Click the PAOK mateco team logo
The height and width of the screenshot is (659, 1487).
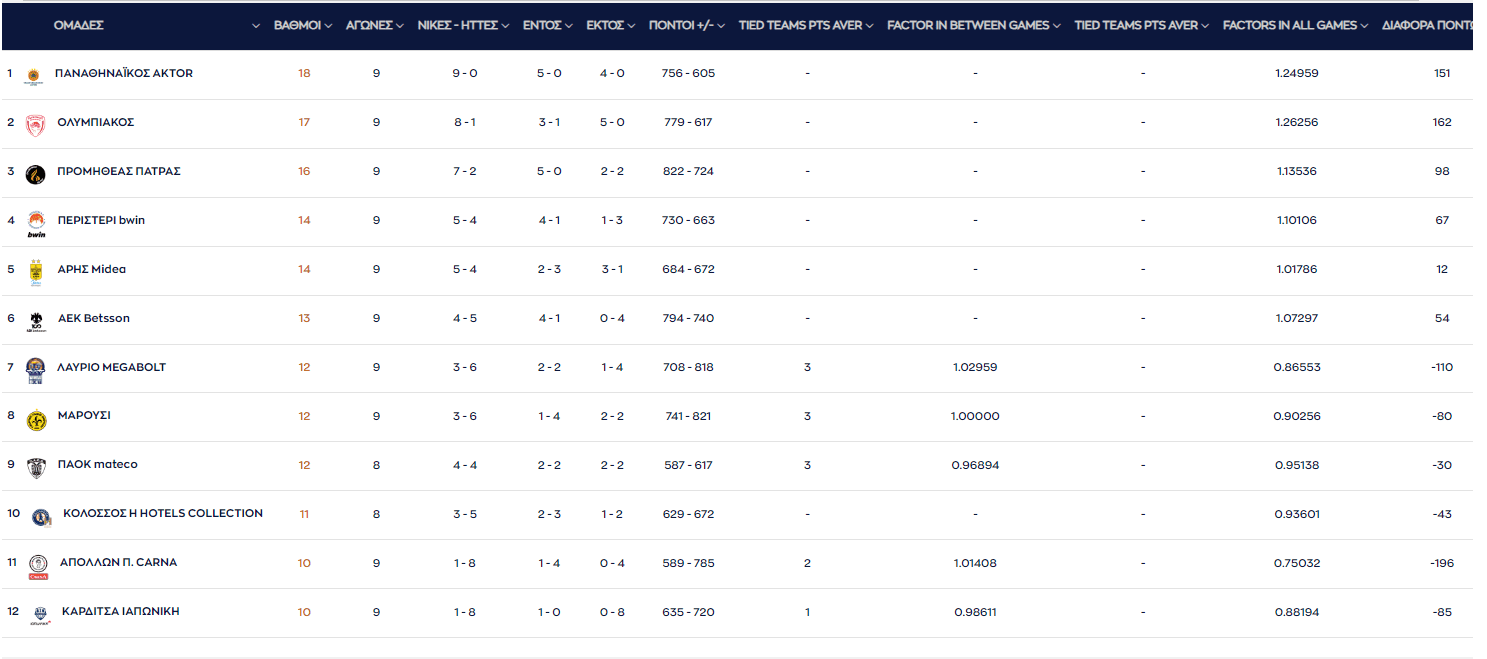pos(36,466)
